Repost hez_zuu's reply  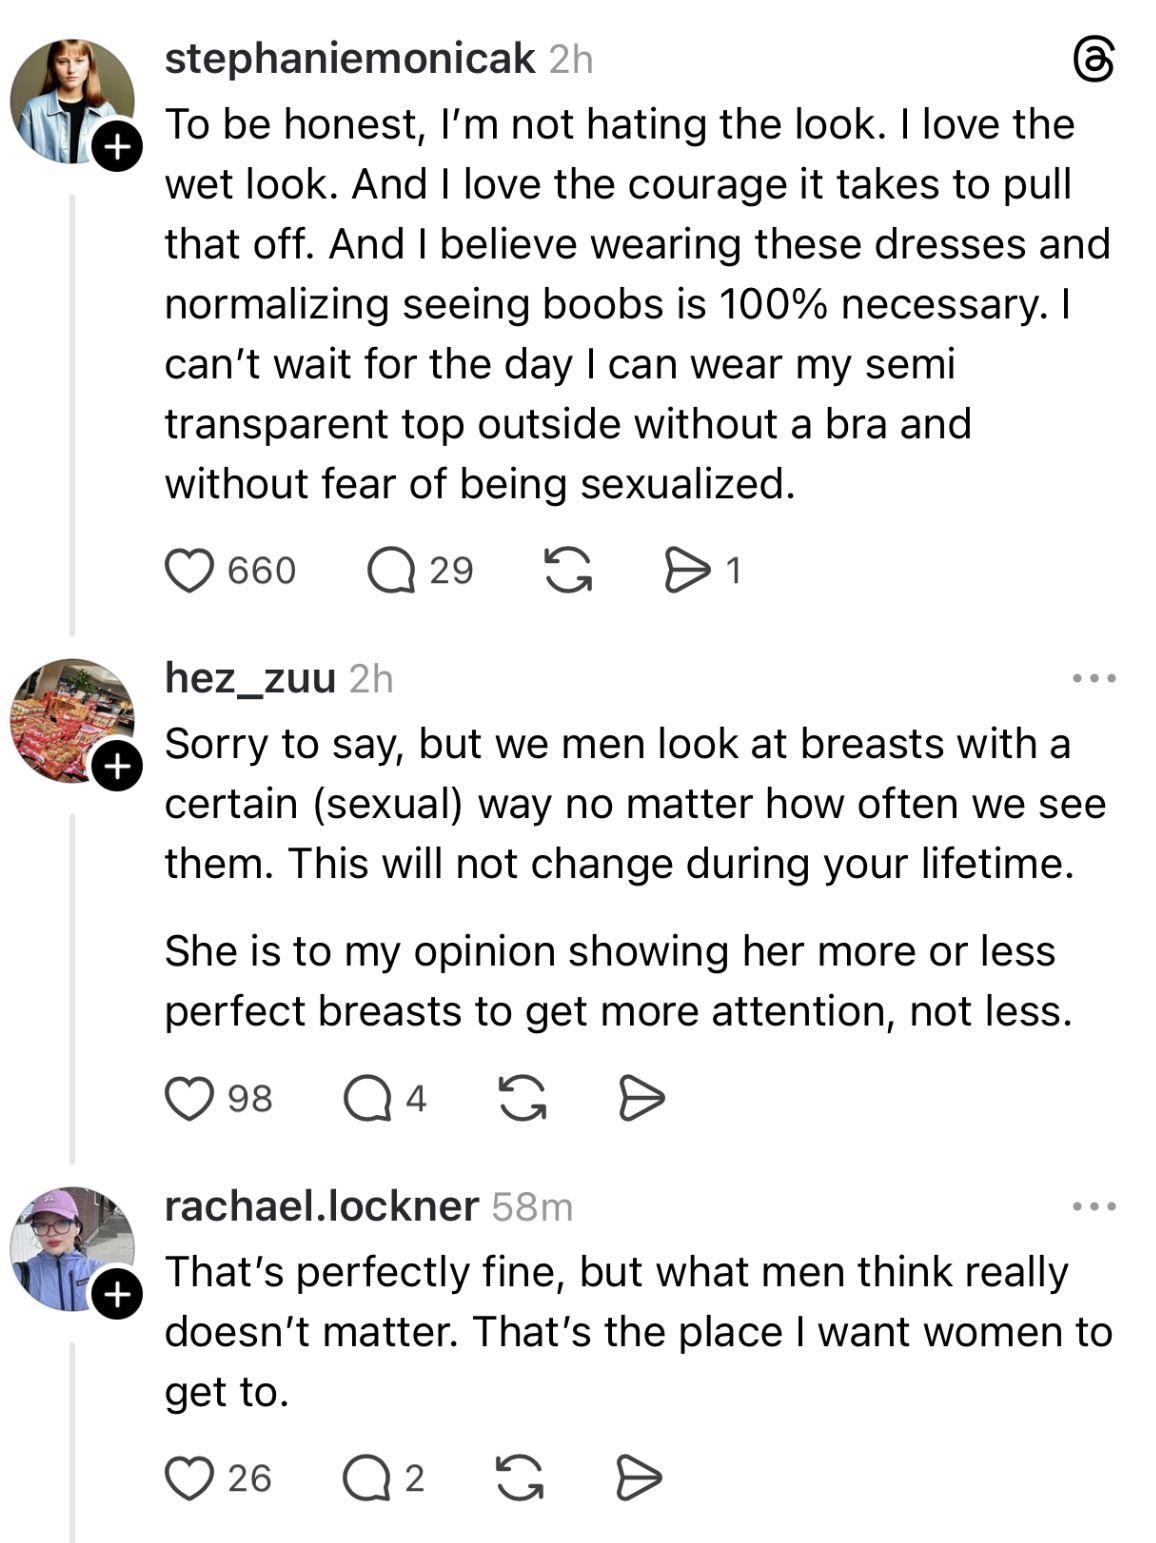point(522,1098)
